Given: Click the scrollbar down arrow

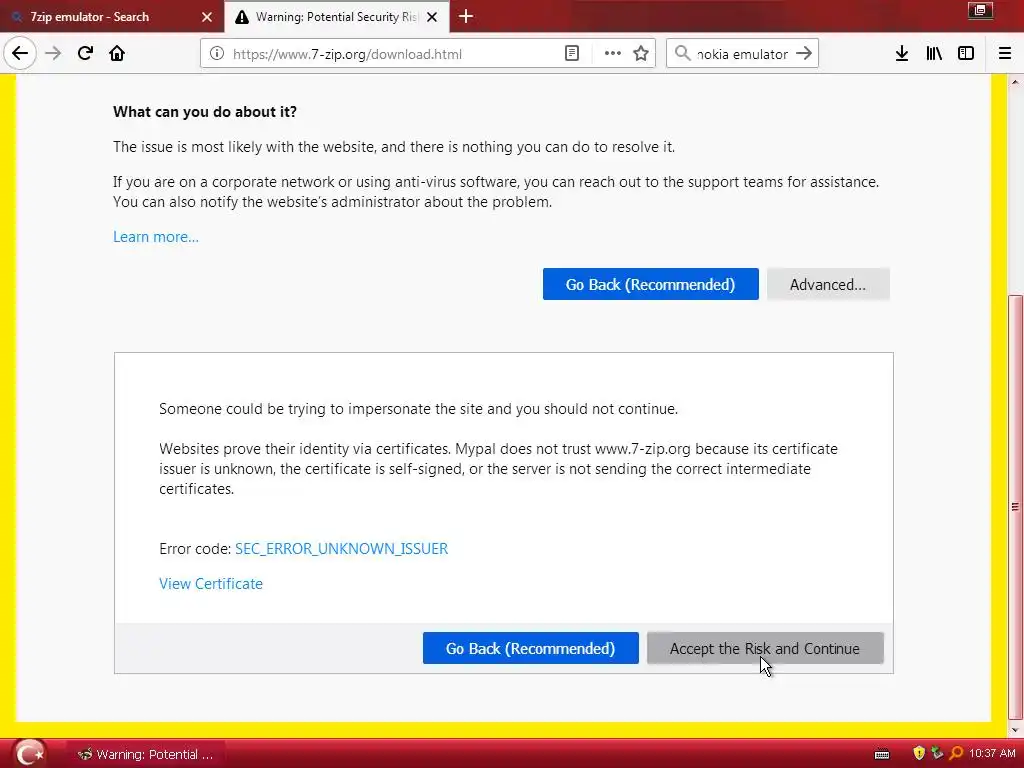Looking at the screenshot, I should 1015,730.
